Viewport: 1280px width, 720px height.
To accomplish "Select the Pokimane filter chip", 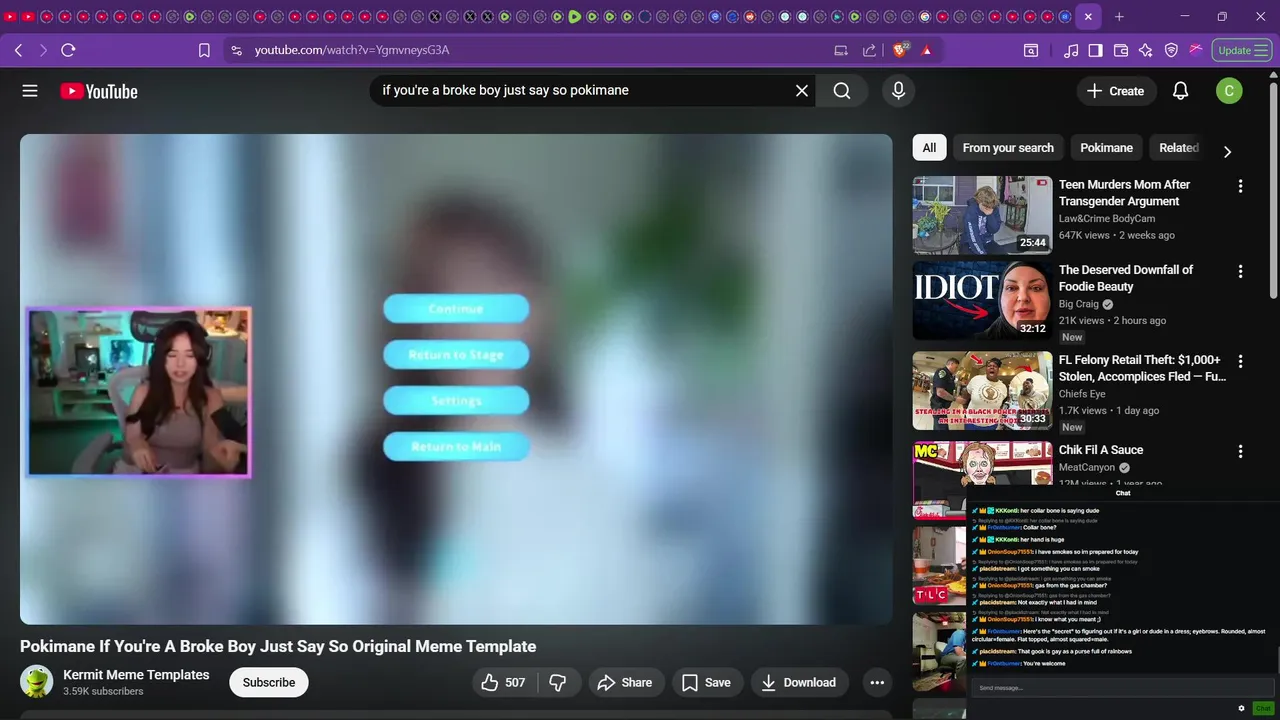I will tap(1106, 148).
